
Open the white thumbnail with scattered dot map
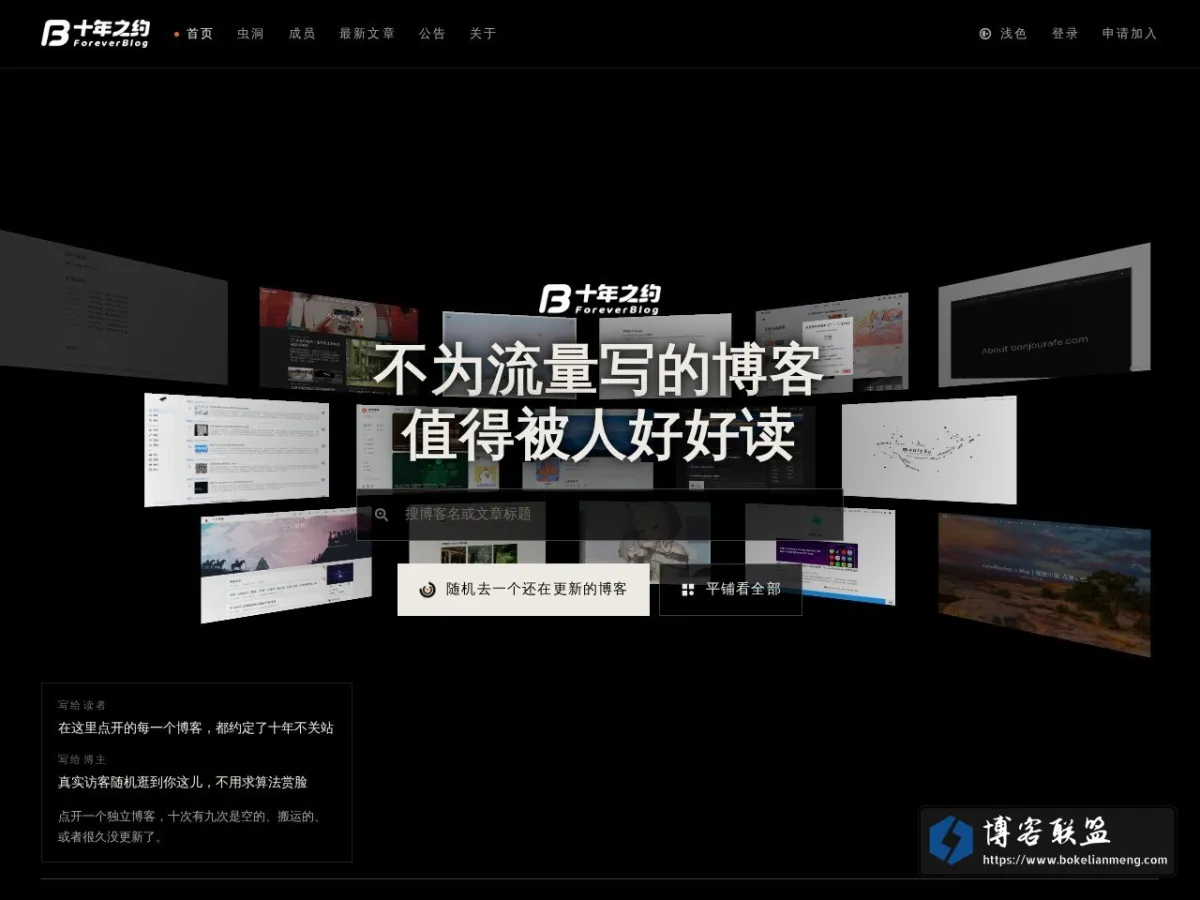(x=929, y=450)
